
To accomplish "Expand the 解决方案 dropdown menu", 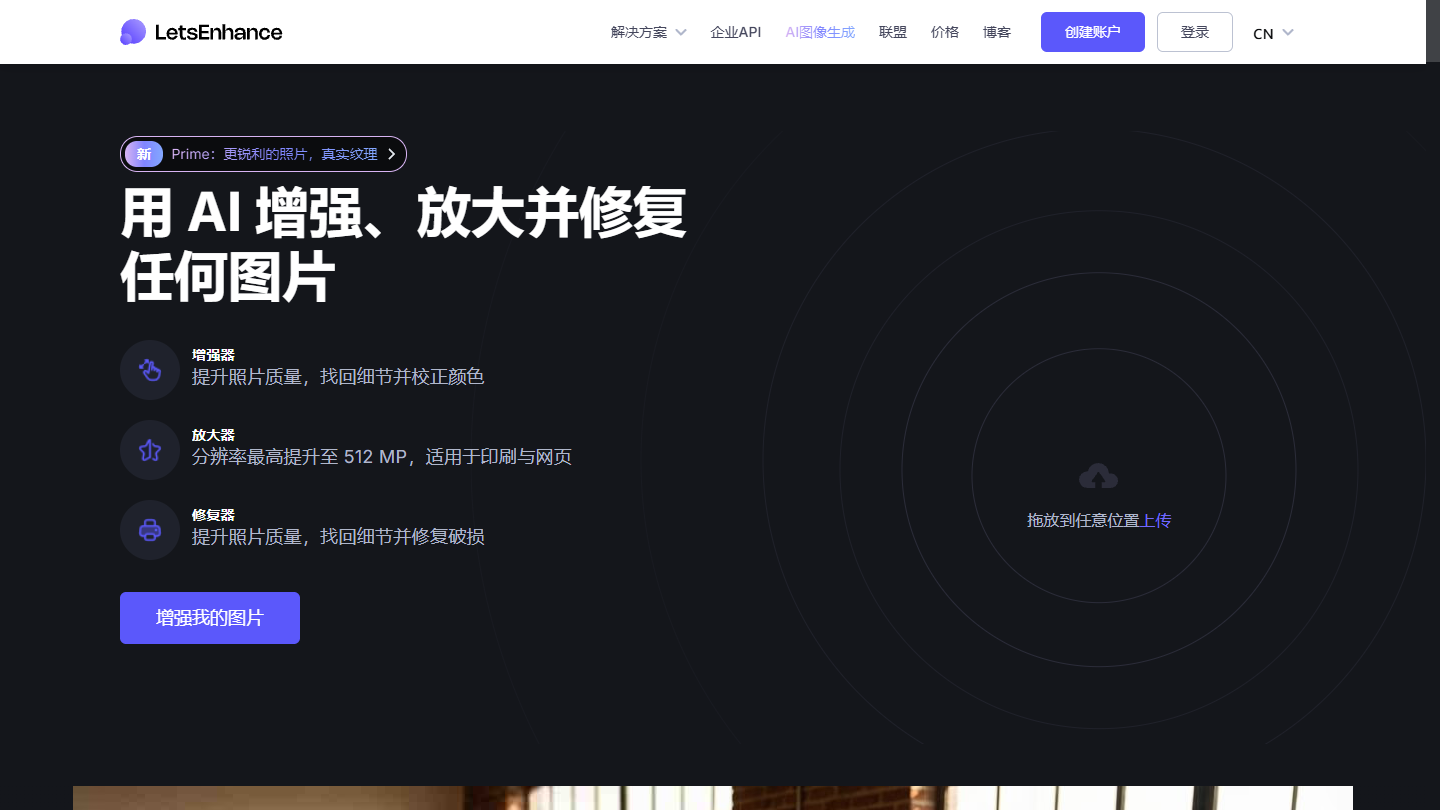I will coord(648,32).
